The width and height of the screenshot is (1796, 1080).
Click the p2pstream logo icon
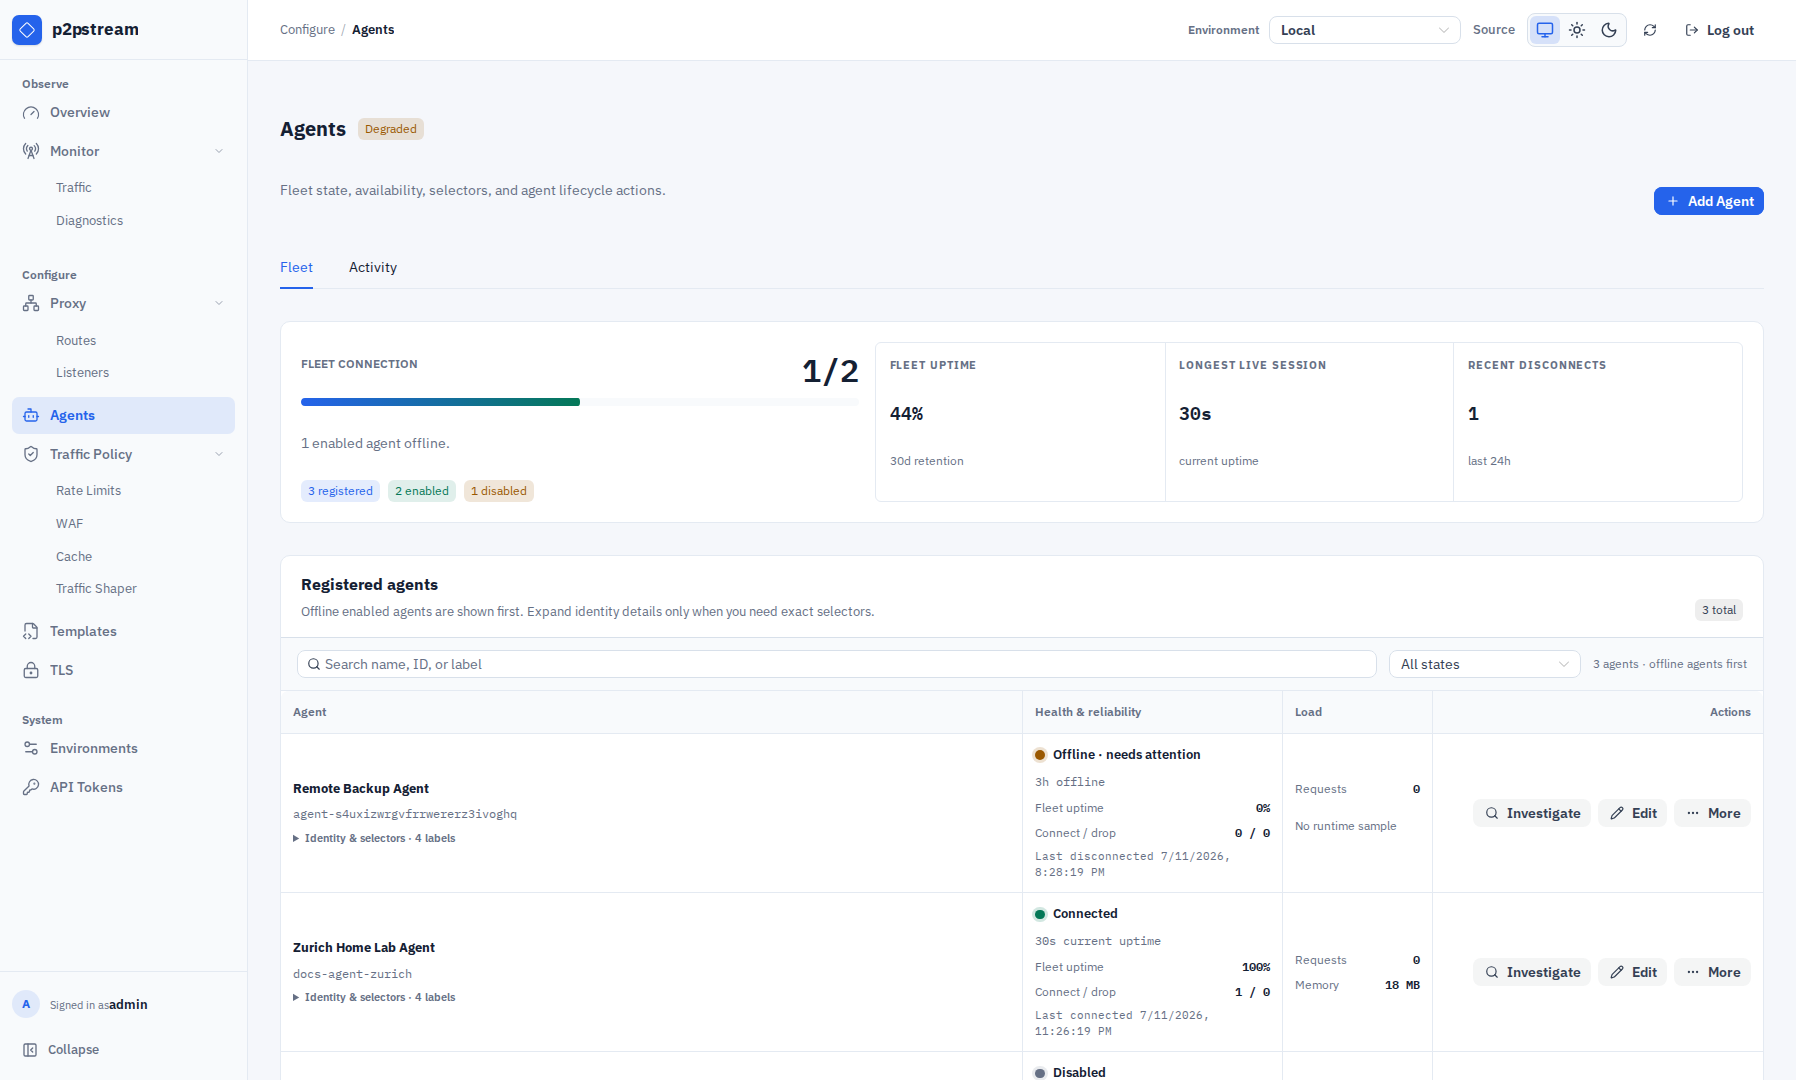click(x=27, y=30)
